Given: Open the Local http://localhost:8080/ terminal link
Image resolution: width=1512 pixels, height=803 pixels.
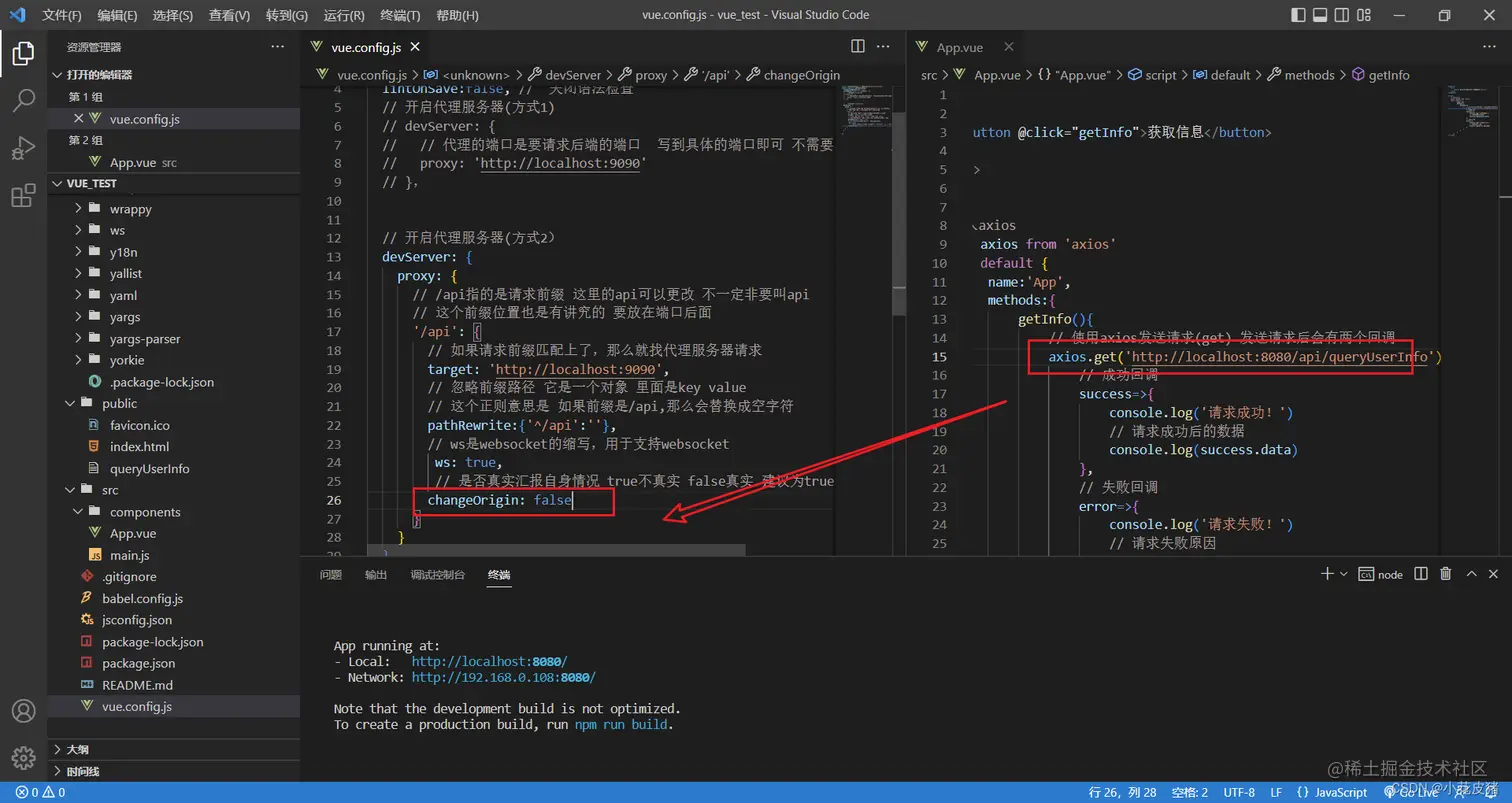Looking at the screenshot, I should (x=490, y=662).
